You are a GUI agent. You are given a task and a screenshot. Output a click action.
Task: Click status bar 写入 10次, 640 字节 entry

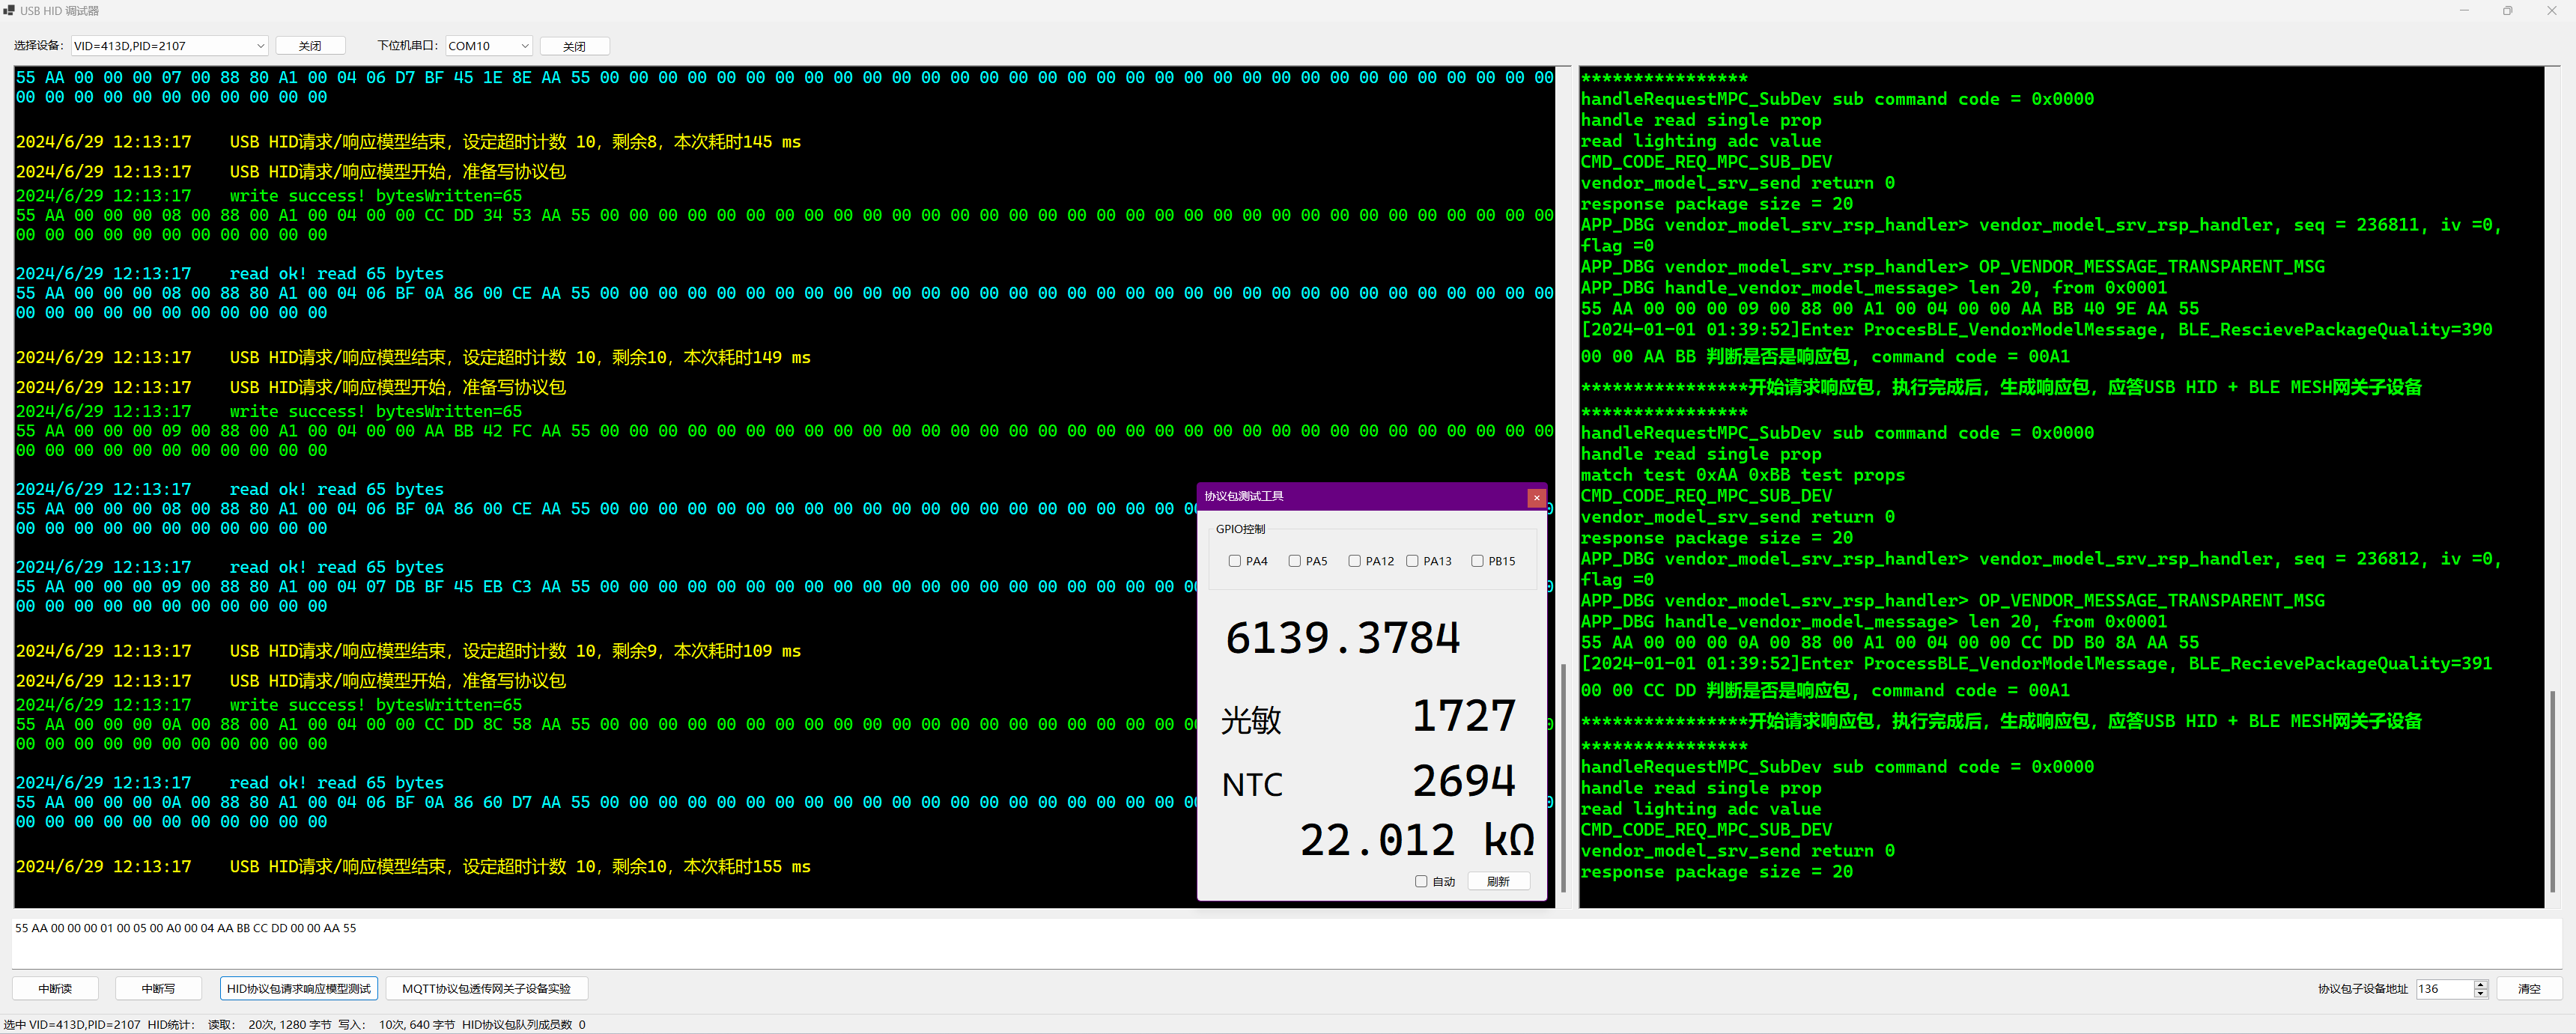[x=396, y=1024]
